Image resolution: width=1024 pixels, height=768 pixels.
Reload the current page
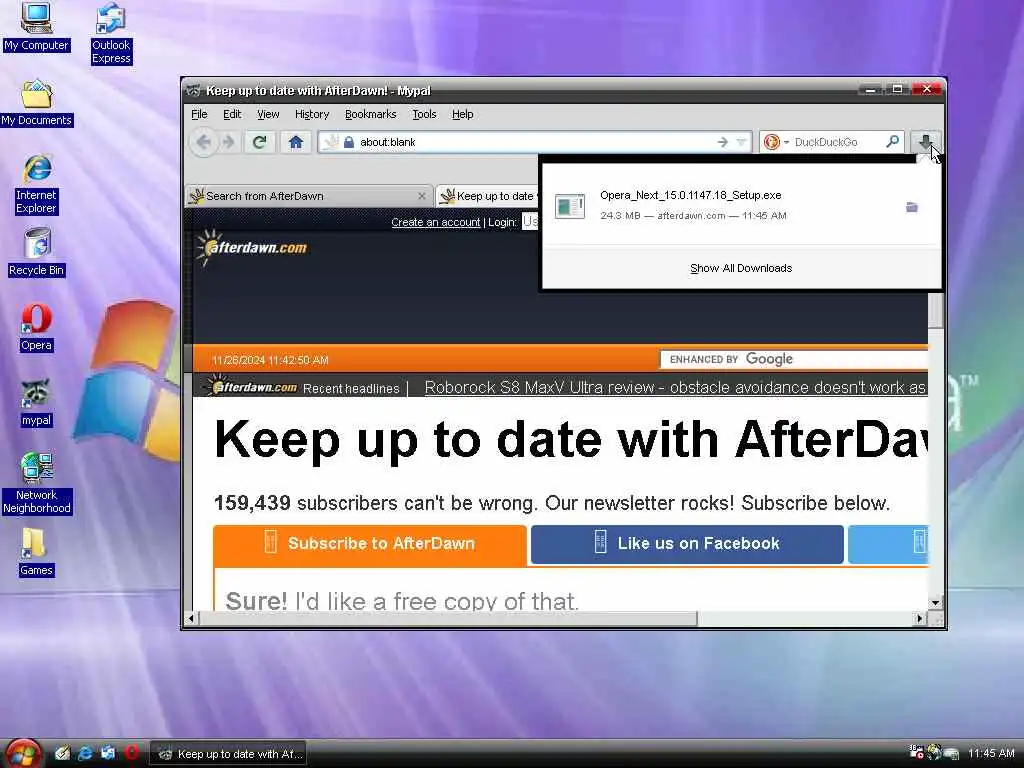pyautogui.click(x=259, y=142)
